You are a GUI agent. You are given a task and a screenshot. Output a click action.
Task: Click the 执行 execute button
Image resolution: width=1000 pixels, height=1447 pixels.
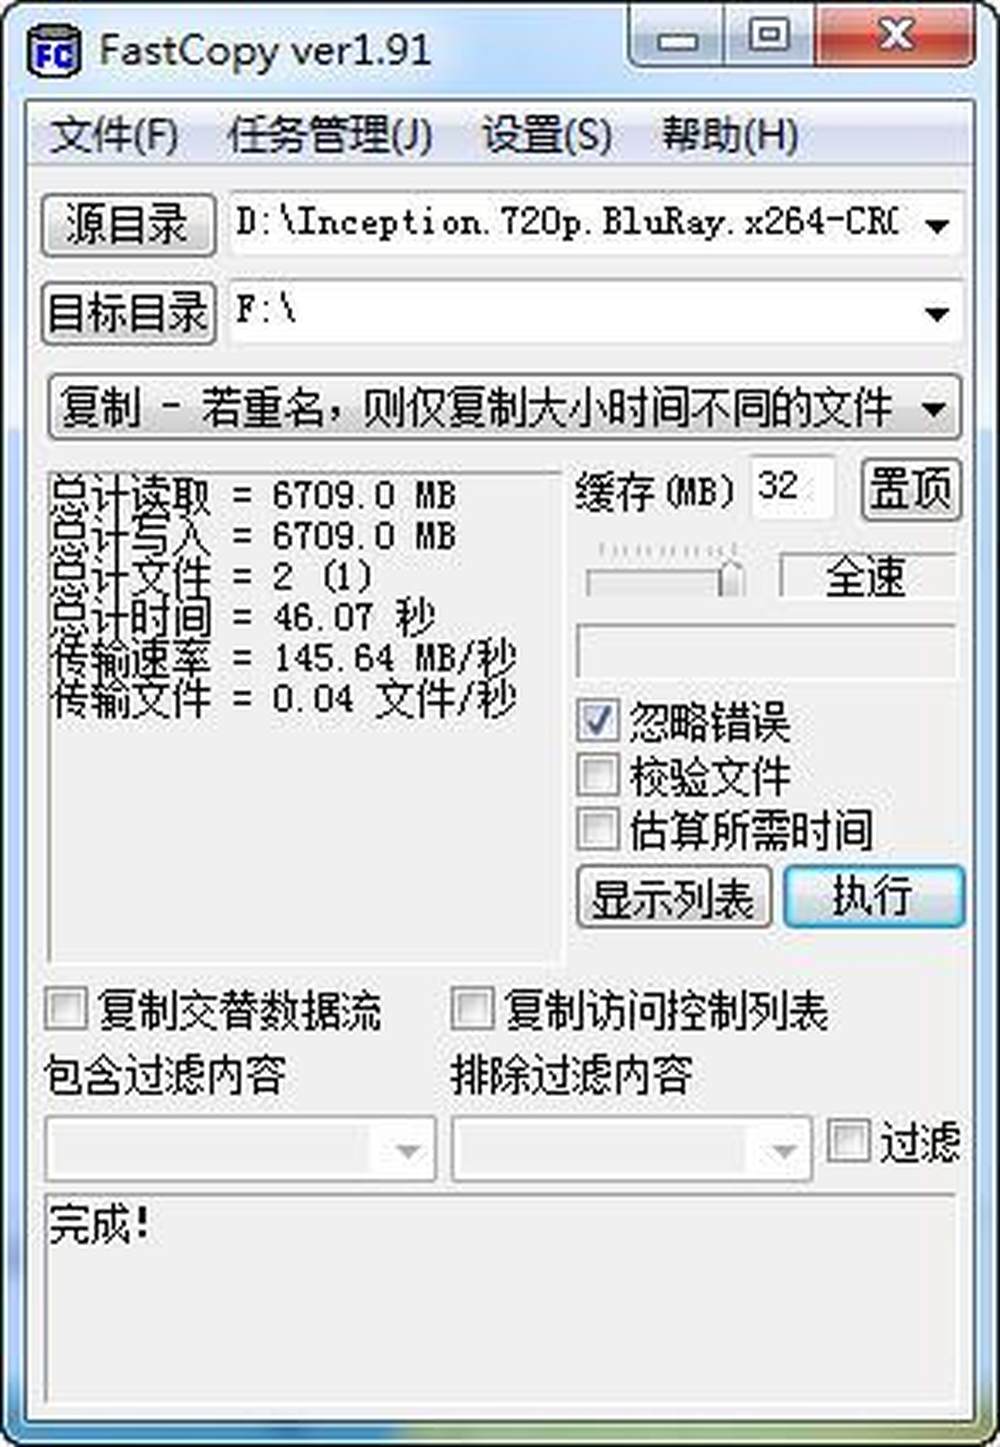click(x=874, y=895)
